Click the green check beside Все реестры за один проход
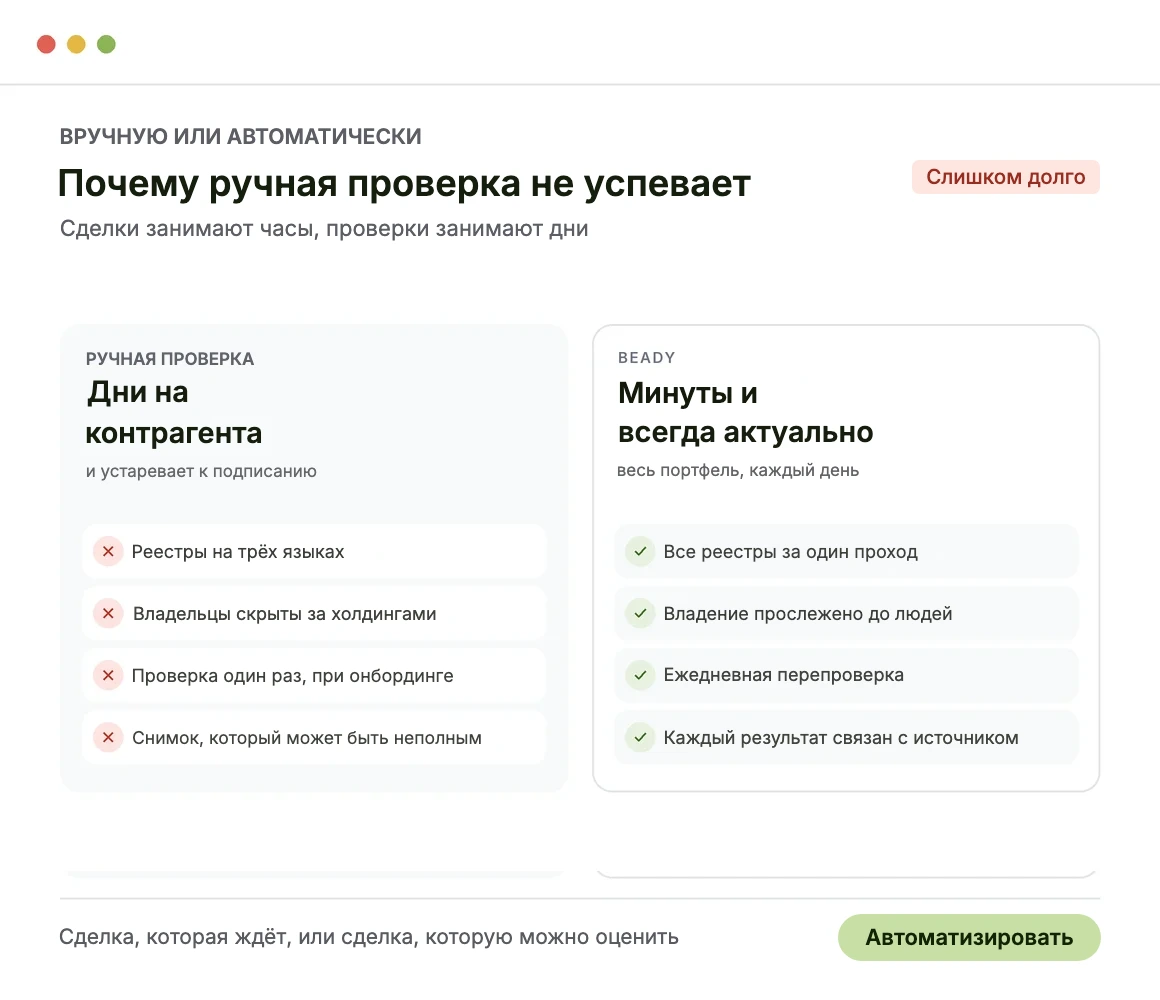 (x=640, y=551)
